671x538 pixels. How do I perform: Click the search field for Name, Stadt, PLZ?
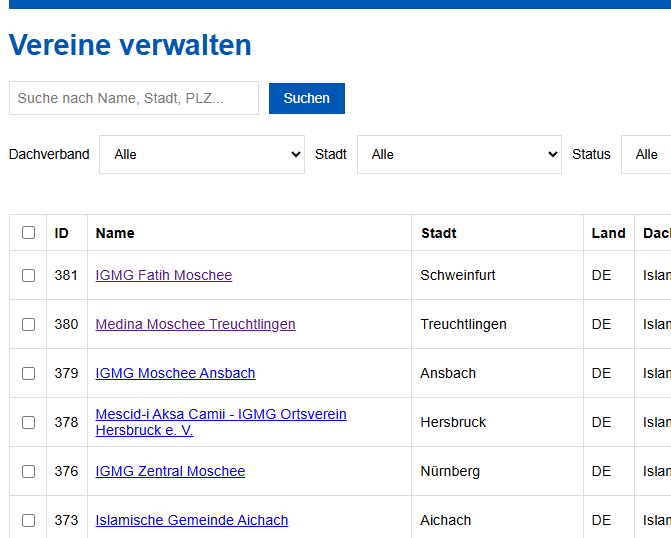coord(134,98)
